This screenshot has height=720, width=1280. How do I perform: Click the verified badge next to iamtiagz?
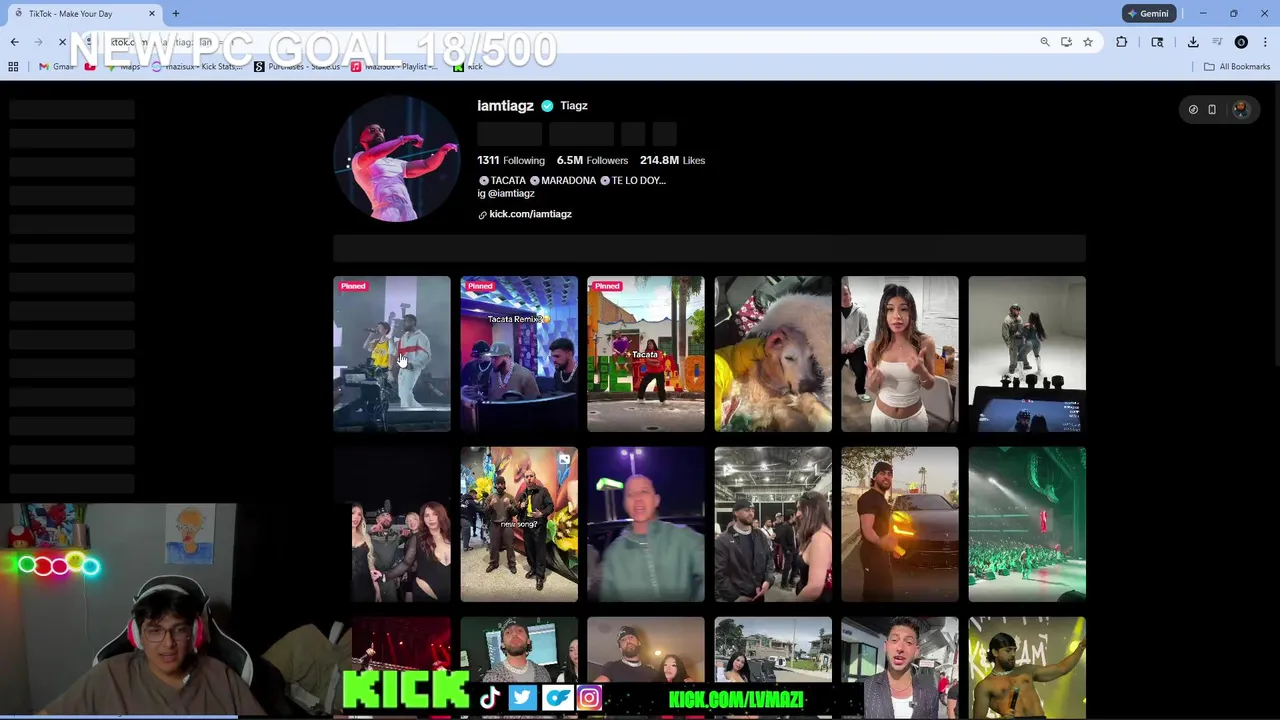click(547, 106)
